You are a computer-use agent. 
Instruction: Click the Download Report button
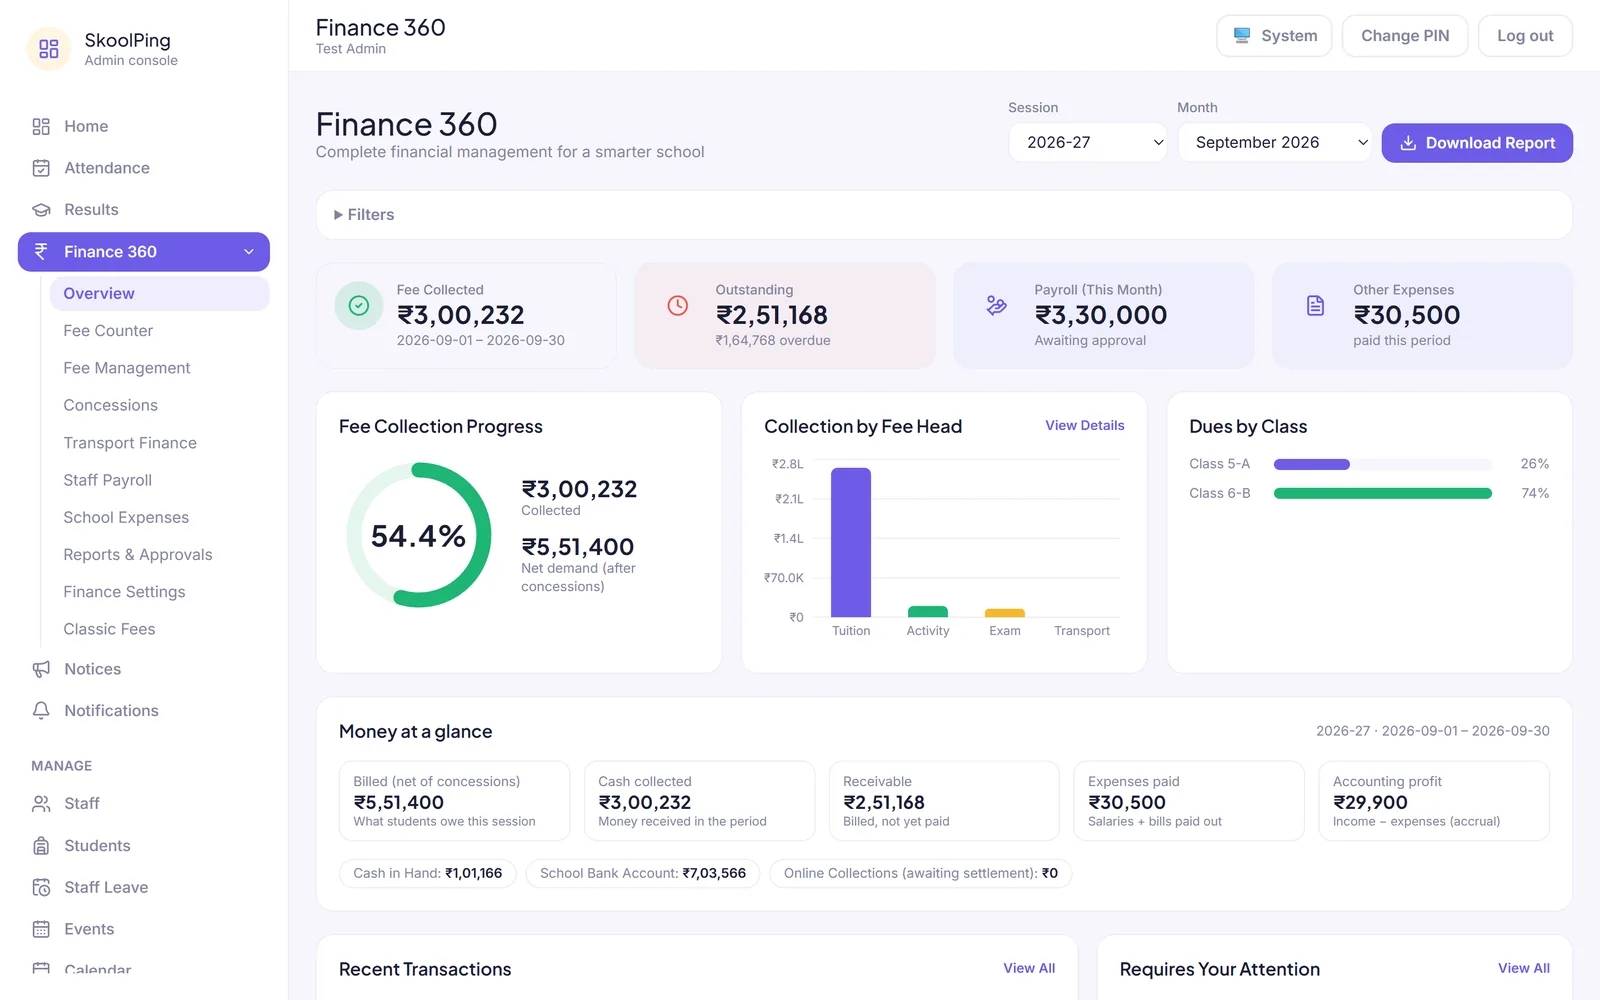pos(1477,143)
